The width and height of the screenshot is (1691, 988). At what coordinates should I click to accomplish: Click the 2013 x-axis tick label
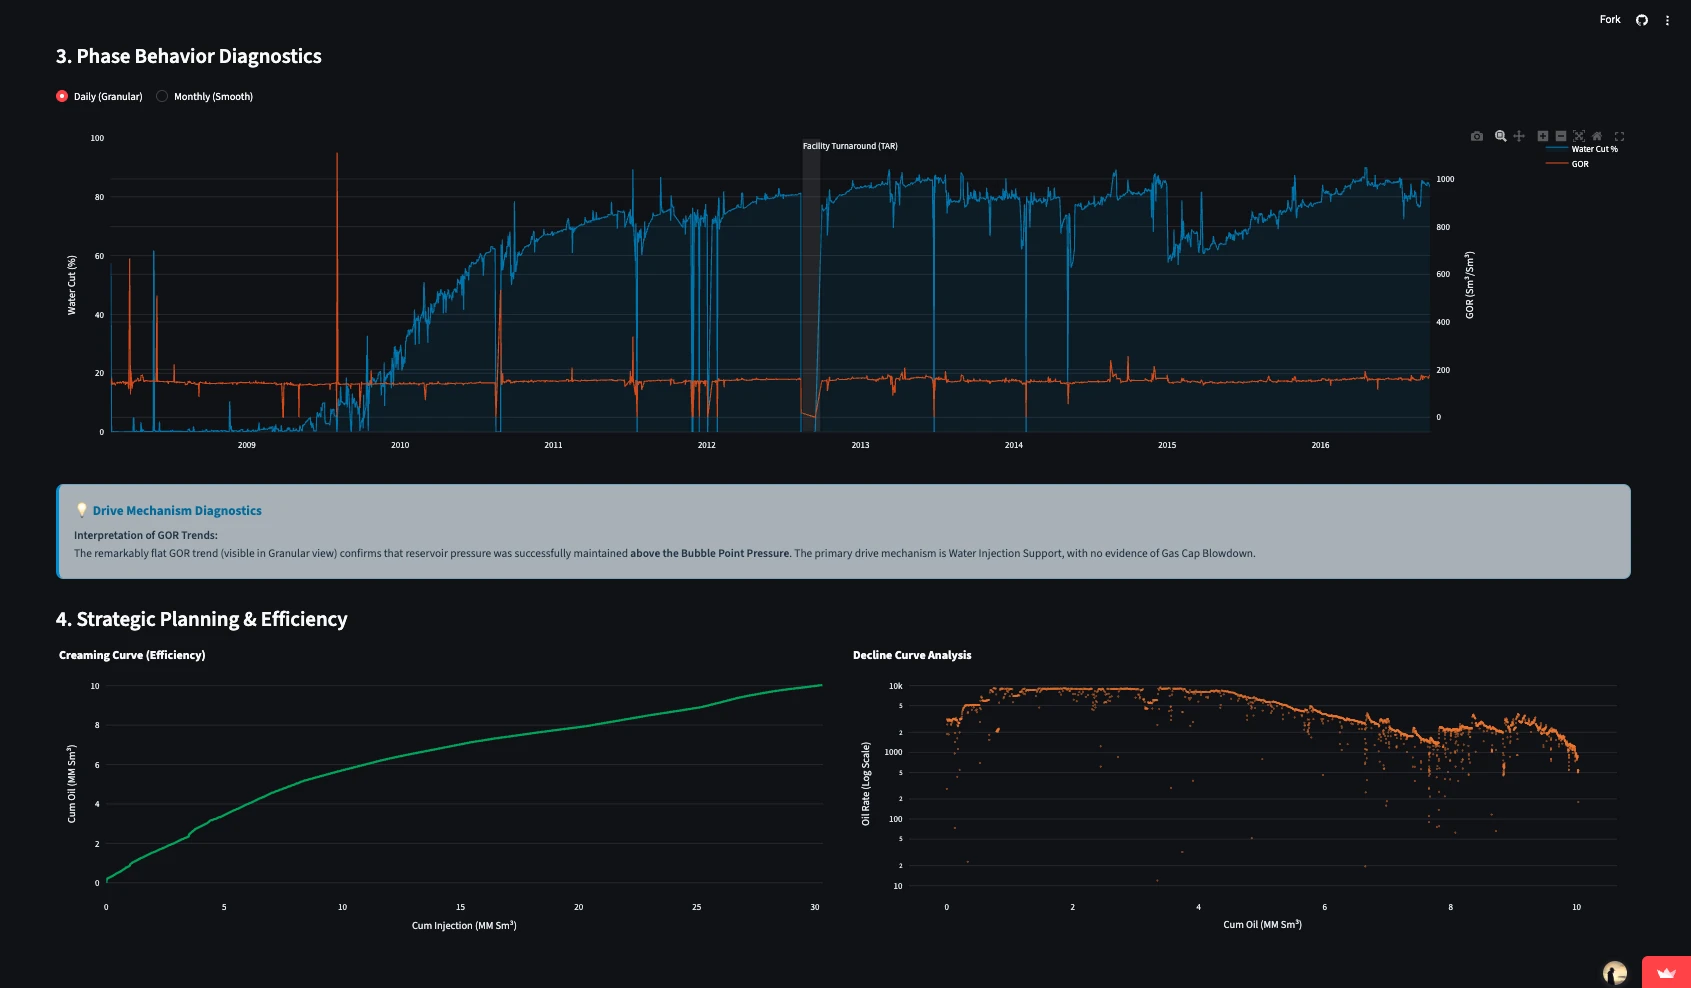click(860, 445)
